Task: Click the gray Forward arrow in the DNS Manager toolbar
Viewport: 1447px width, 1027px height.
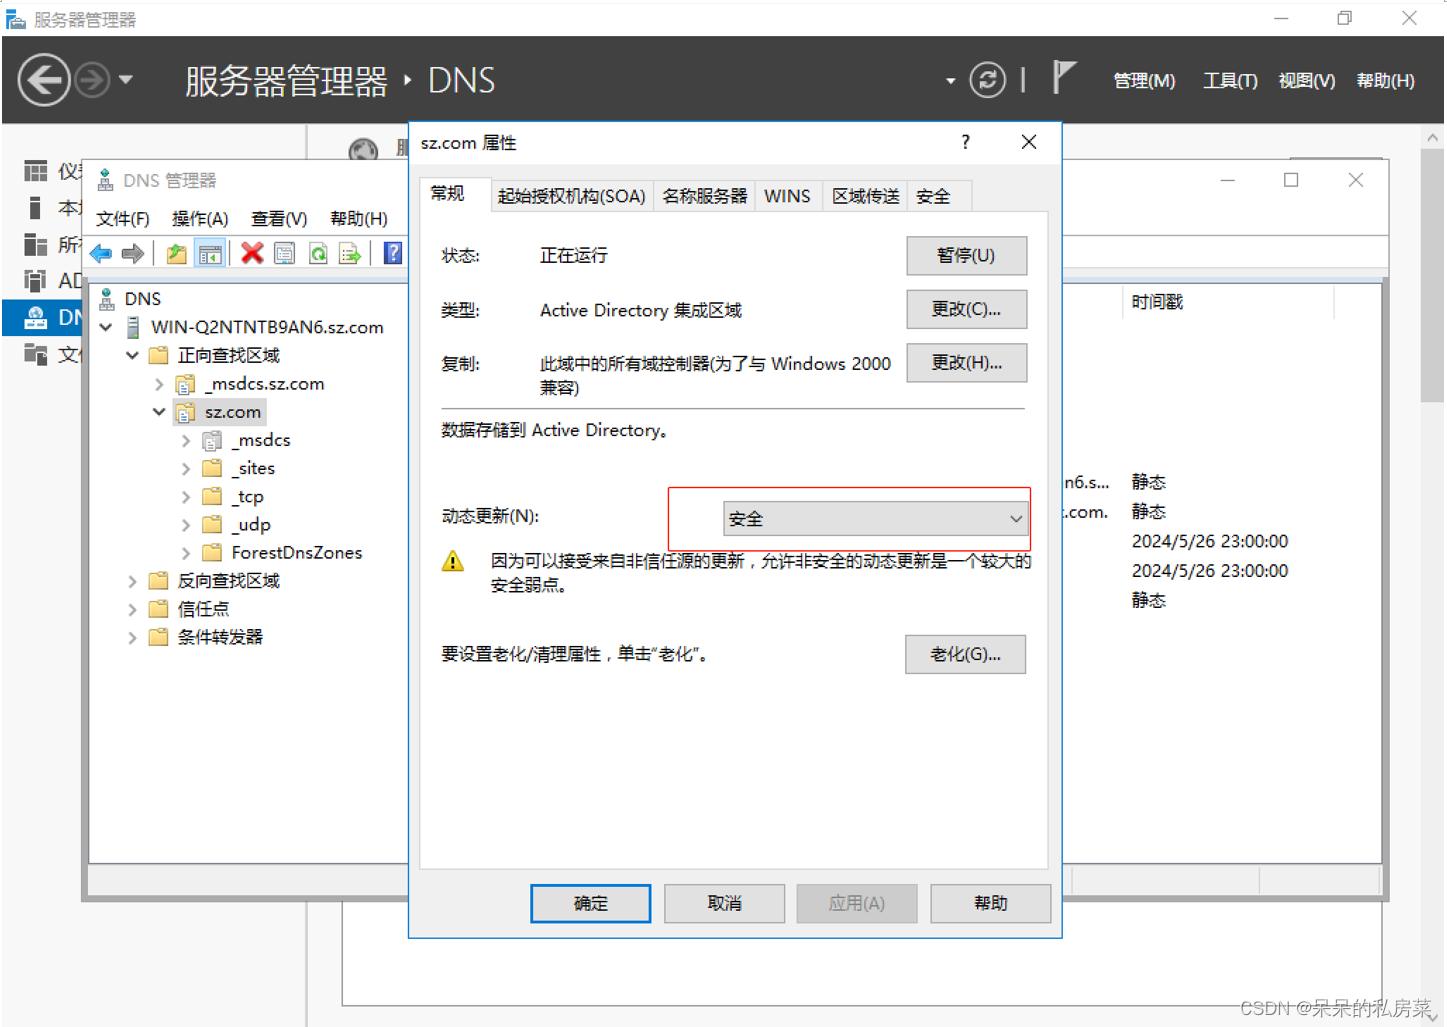Action: tap(133, 254)
